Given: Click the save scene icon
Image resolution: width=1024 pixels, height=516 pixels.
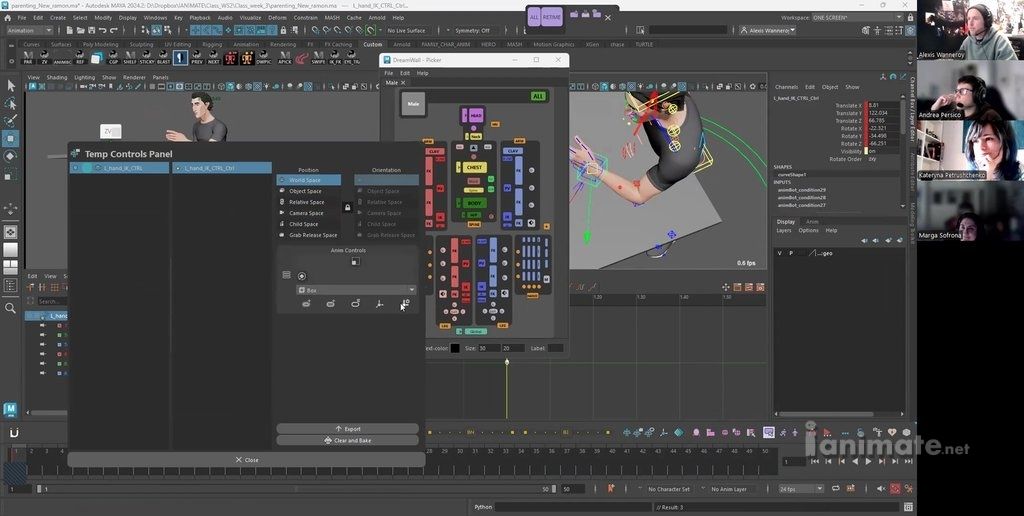Looking at the screenshot, I should [x=91, y=31].
